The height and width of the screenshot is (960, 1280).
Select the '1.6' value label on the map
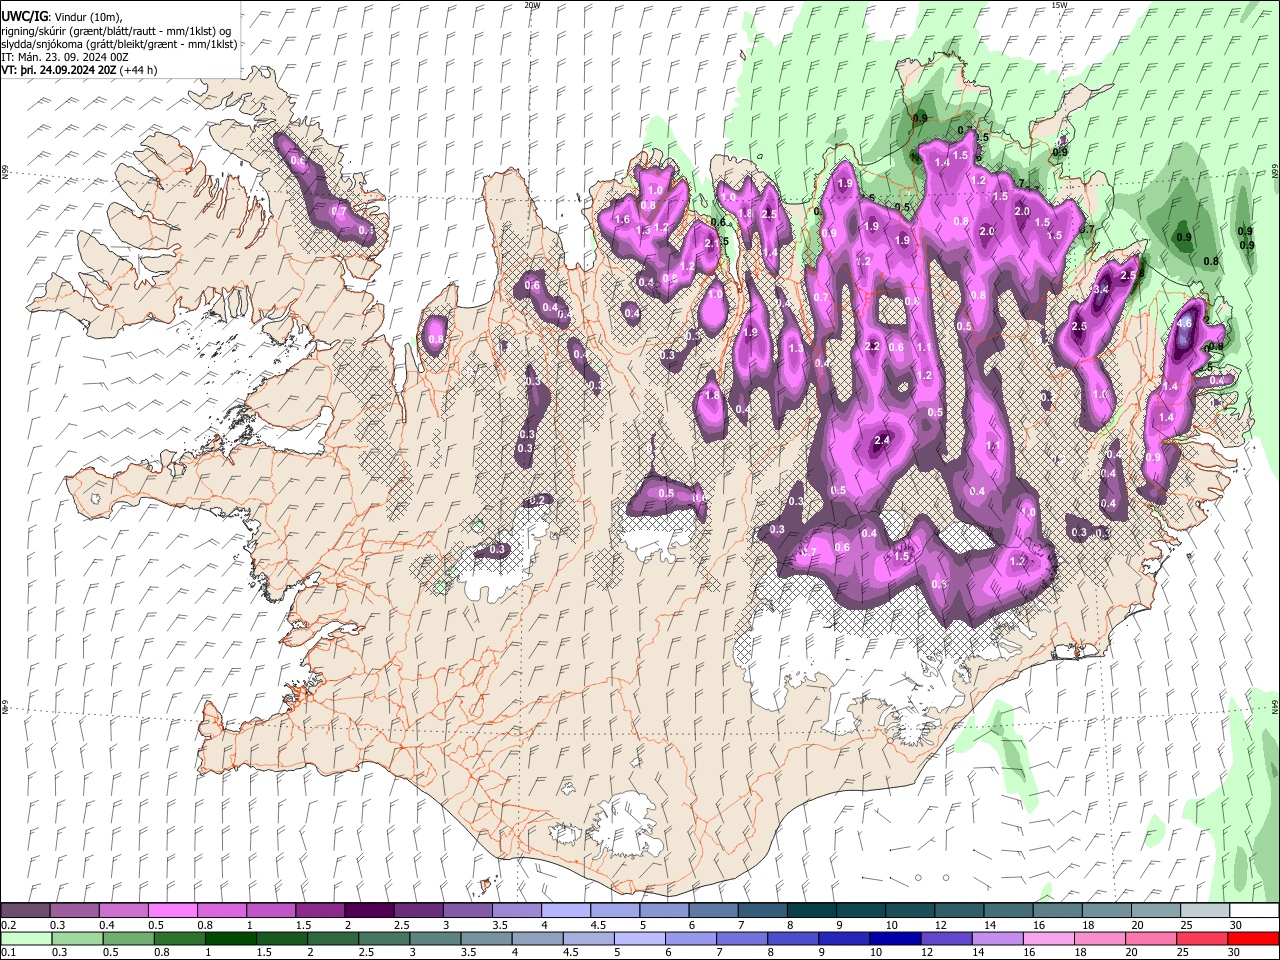tap(621, 219)
